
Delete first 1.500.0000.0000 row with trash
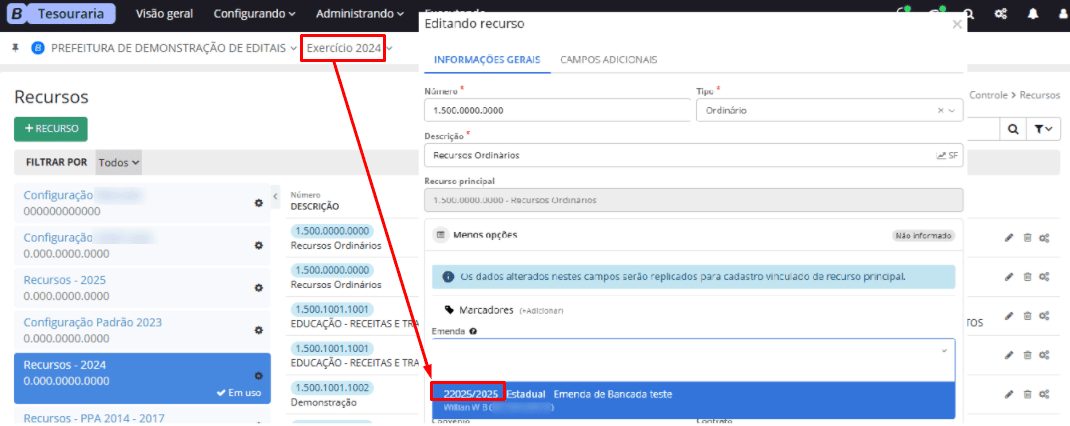tap(1026, 238)
